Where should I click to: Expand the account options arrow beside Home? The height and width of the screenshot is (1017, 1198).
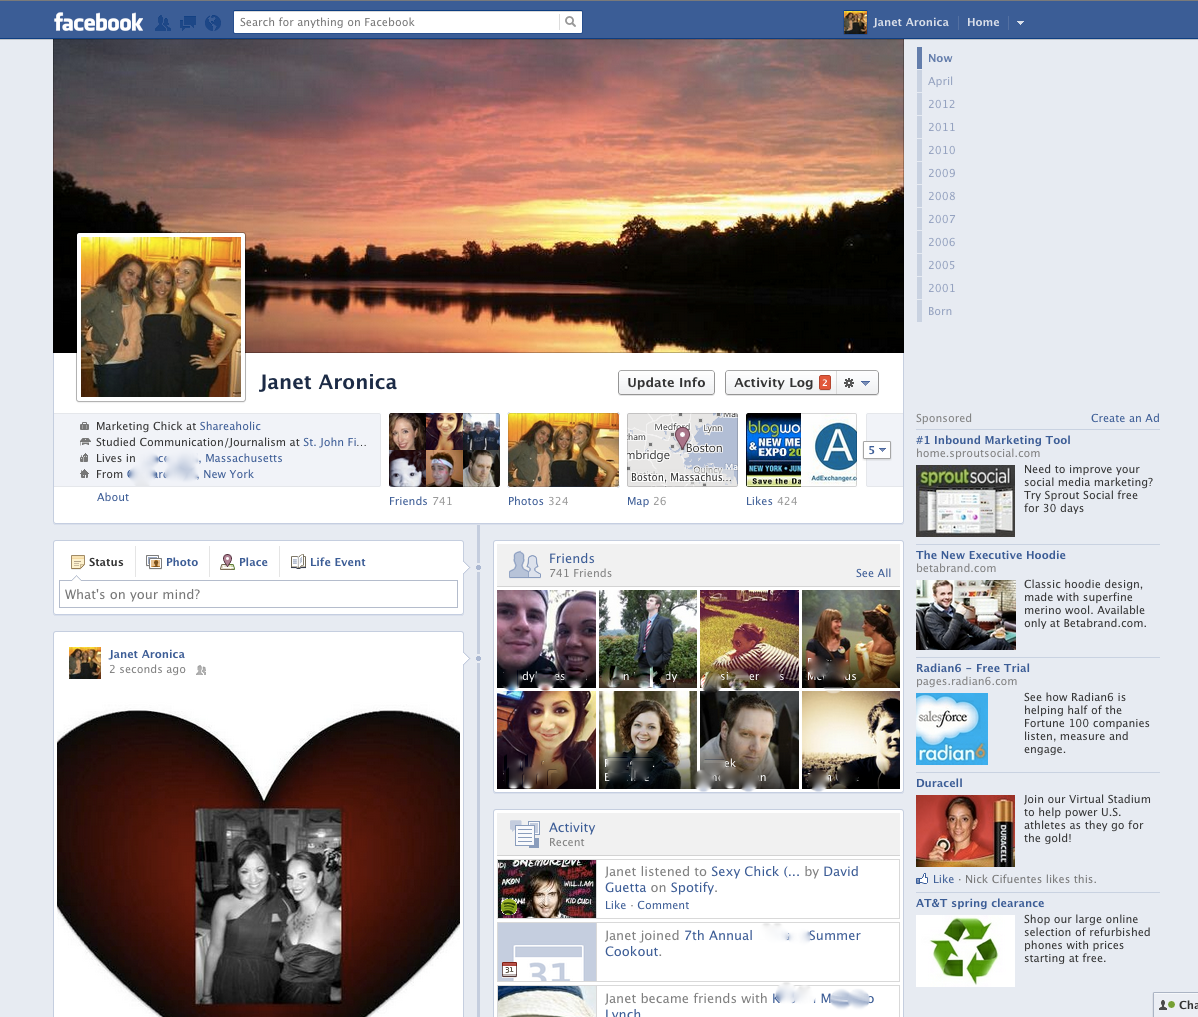1020,21
